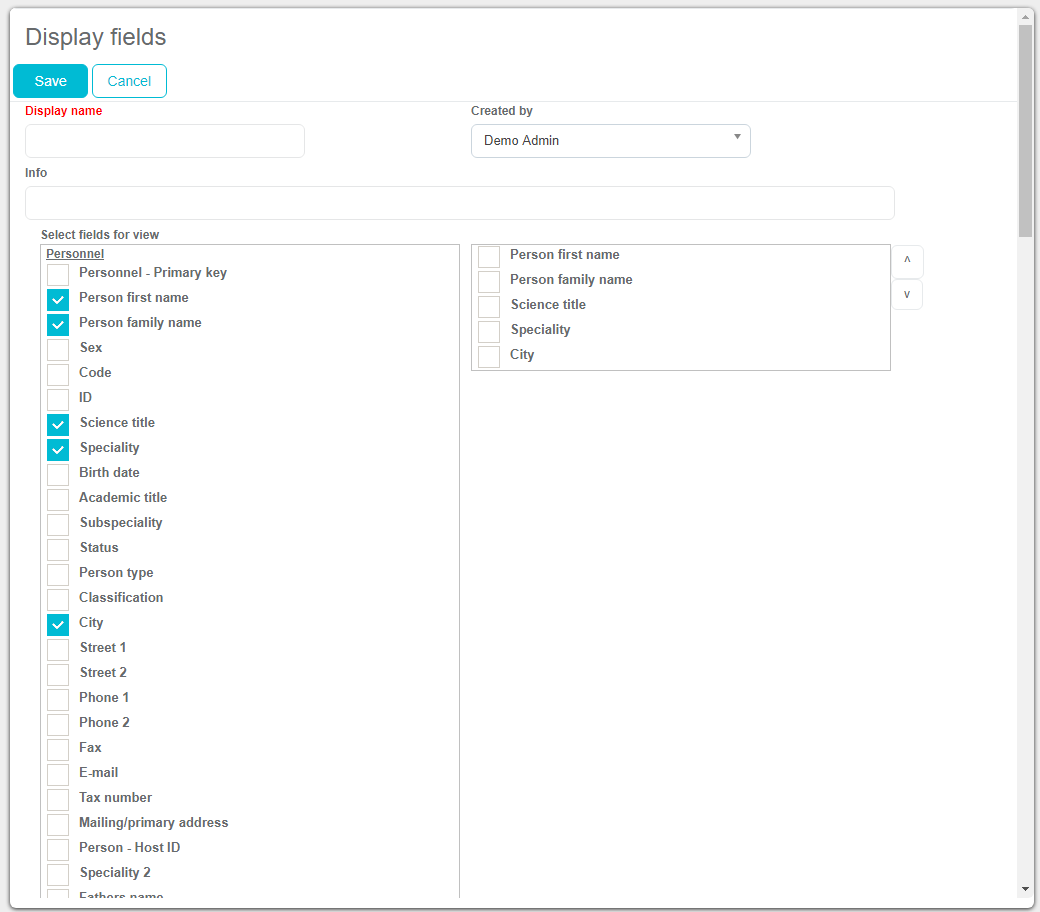This screenshot has width=1040, height=912.
Task: Click the scrollbar down arrow
Action: click(x=1025, y=889)
